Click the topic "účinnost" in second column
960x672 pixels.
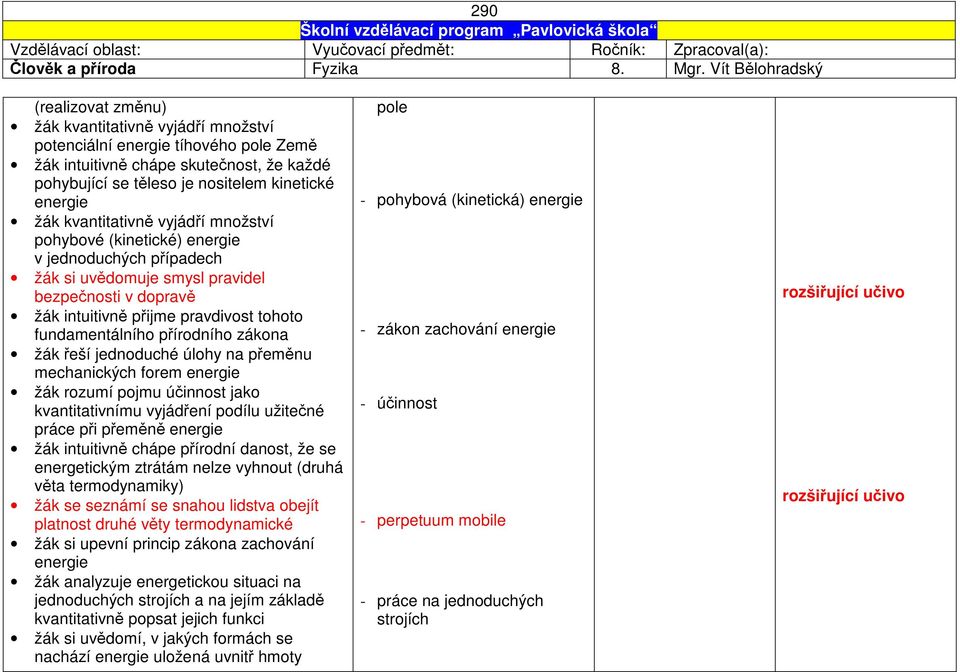(x=407, y=403)
